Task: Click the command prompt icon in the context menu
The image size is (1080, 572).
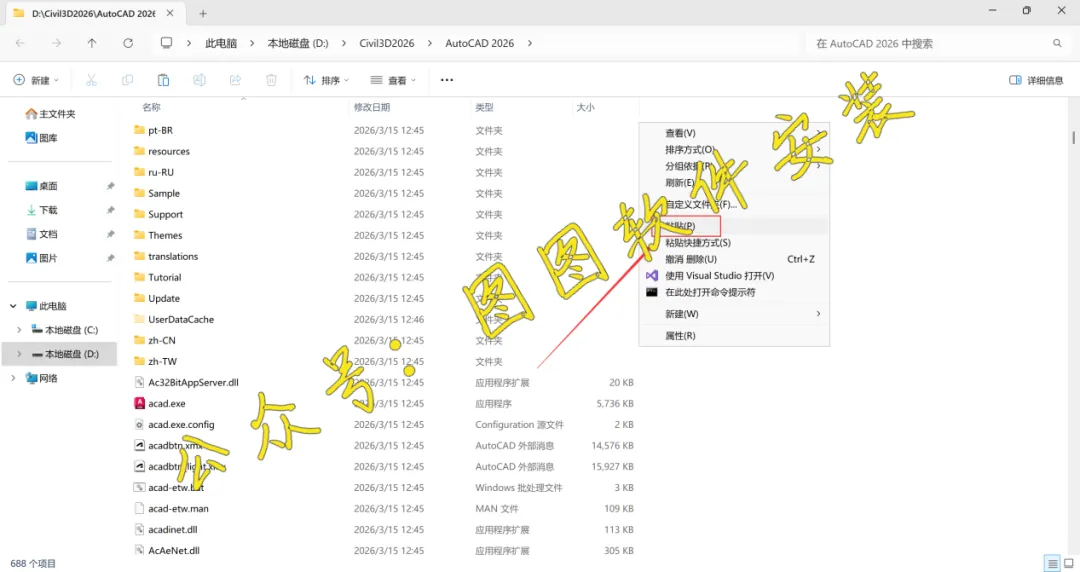Action: (x=652, y=292)
